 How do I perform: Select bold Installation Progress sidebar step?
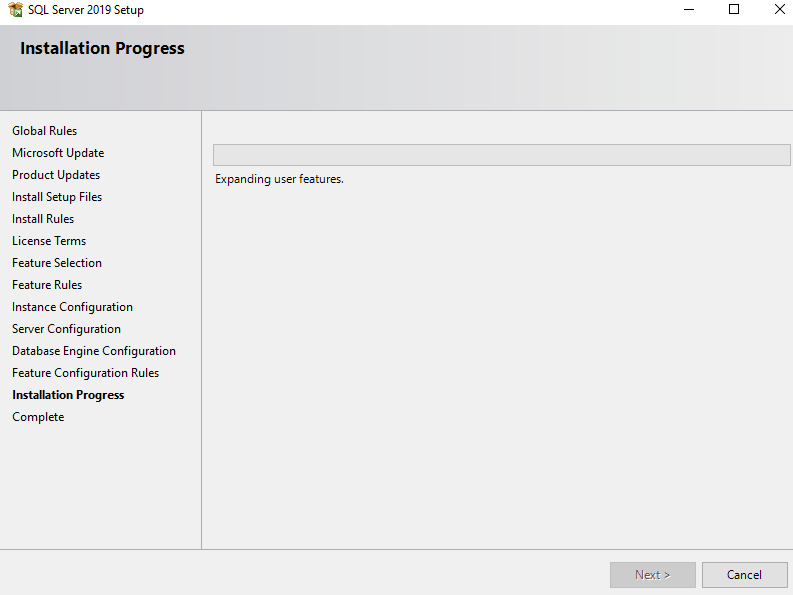point(68,395)
